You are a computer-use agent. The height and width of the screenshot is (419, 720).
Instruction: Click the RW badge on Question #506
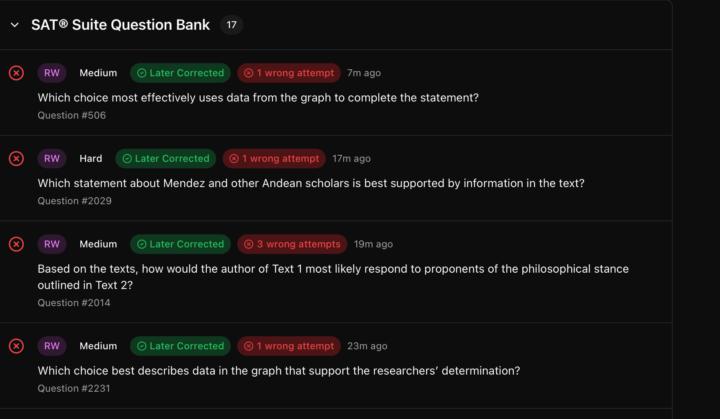52,73
